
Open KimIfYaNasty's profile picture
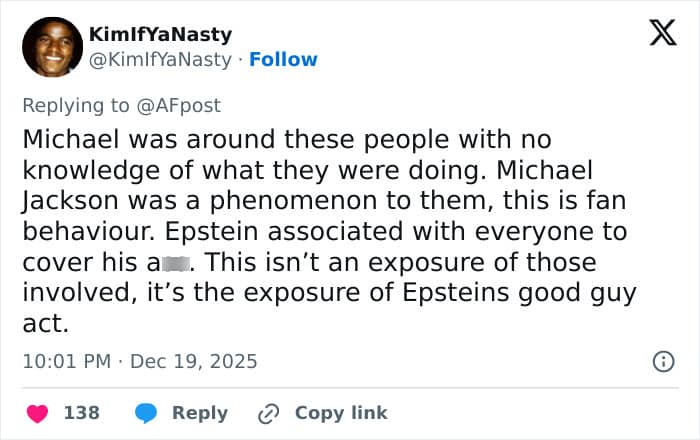51,47
